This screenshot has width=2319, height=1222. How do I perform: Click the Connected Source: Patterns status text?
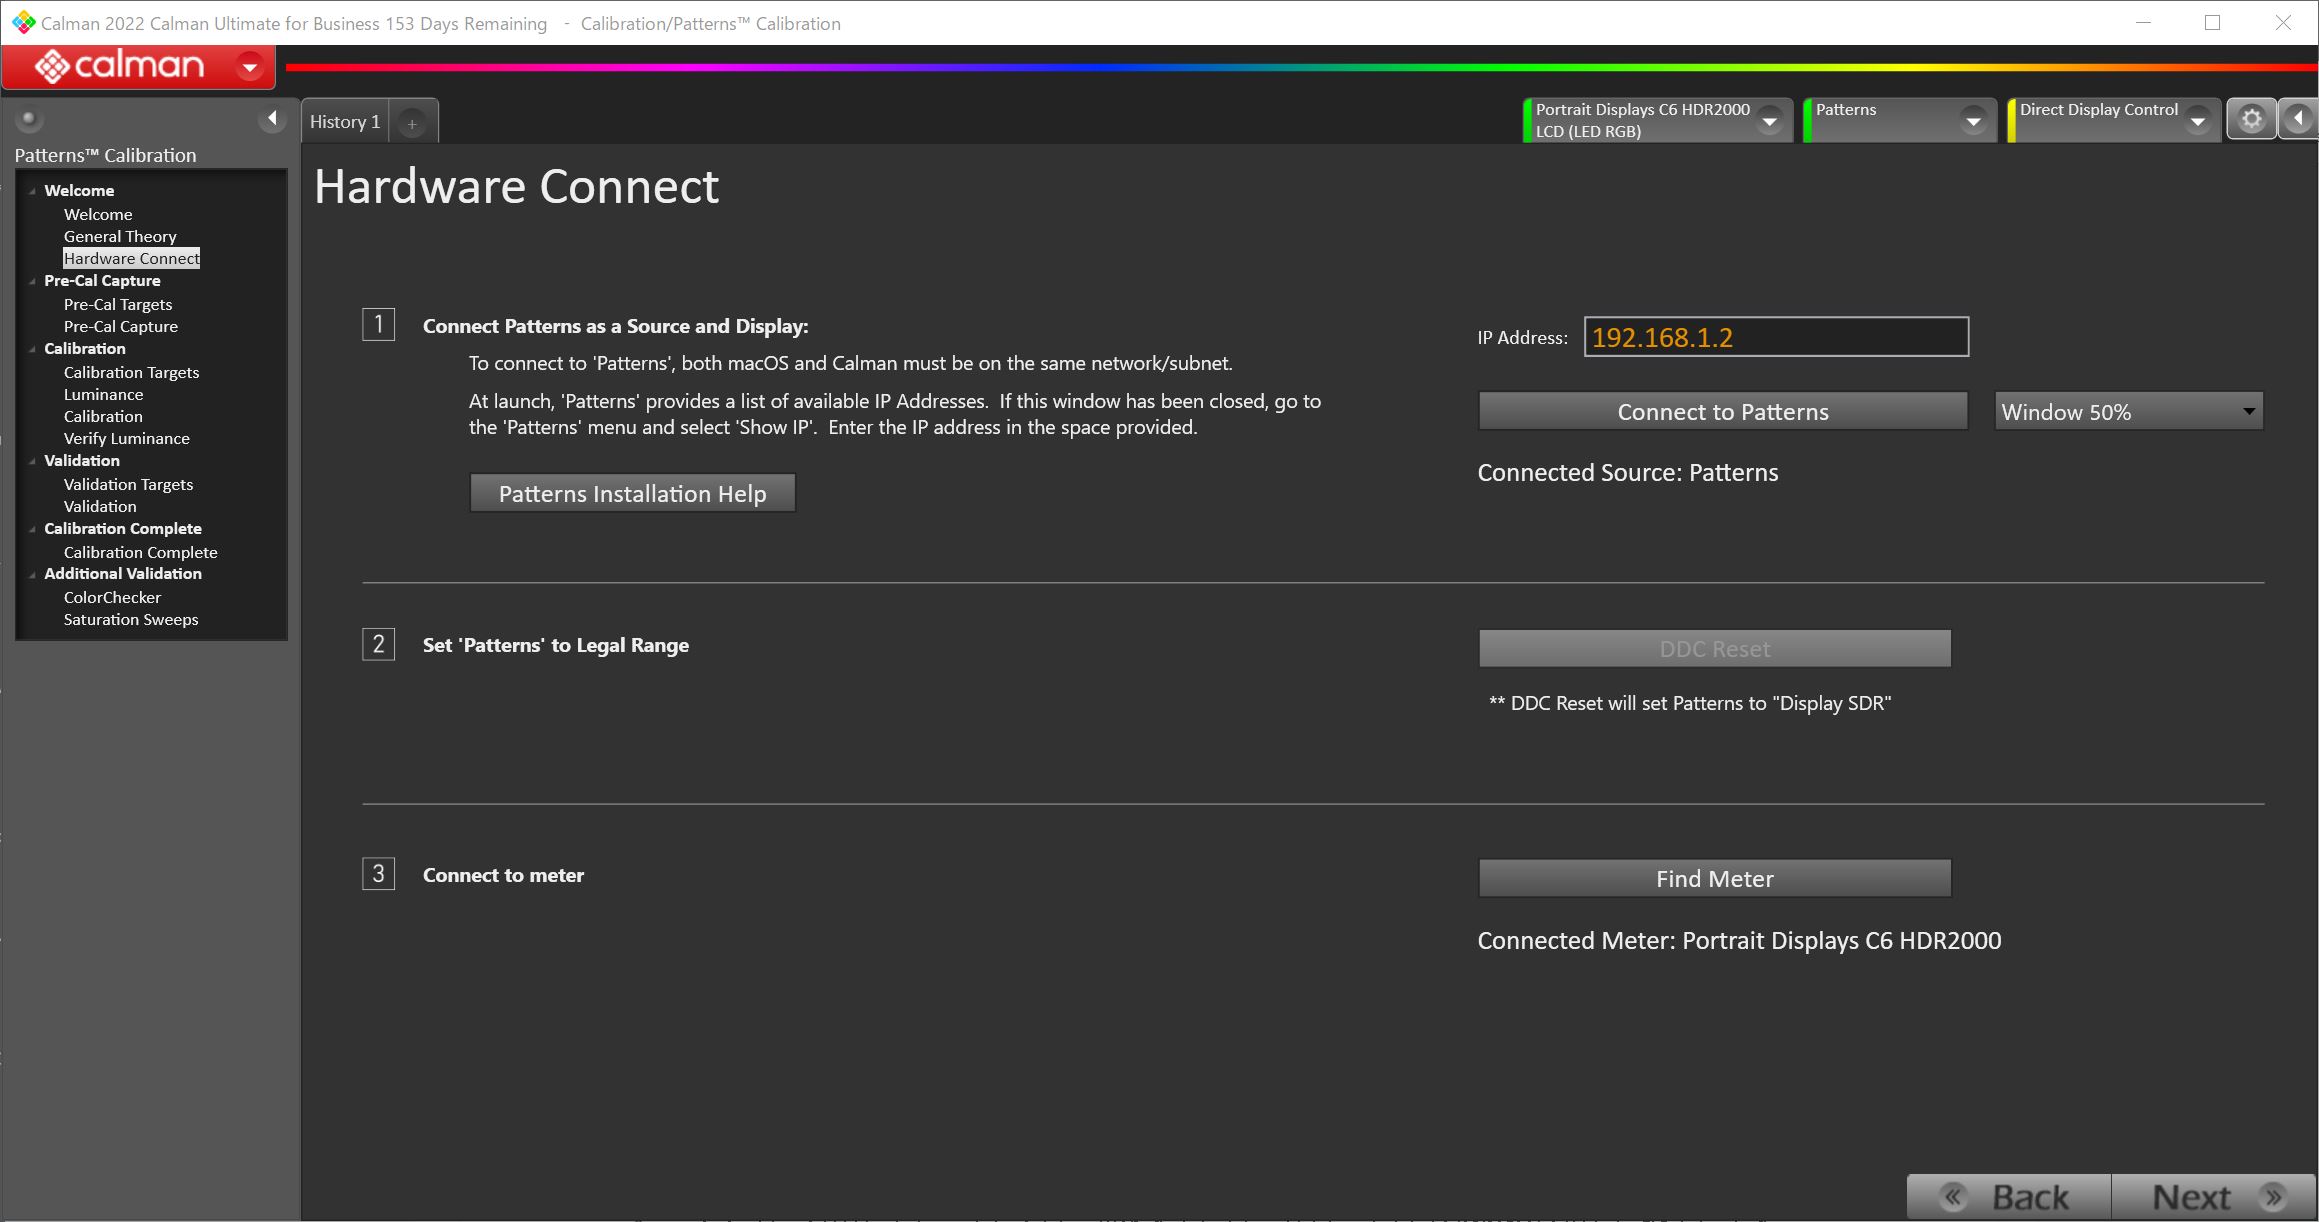[x=1628, y=473]
